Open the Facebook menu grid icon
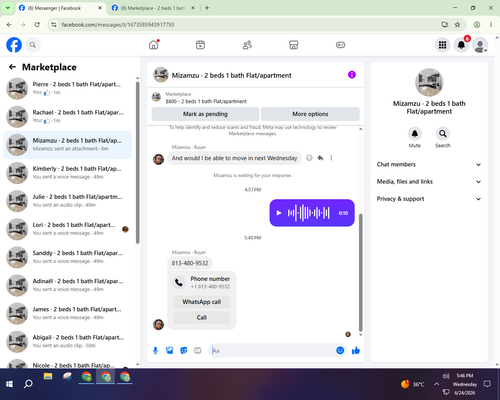 [x=442, y=45]
